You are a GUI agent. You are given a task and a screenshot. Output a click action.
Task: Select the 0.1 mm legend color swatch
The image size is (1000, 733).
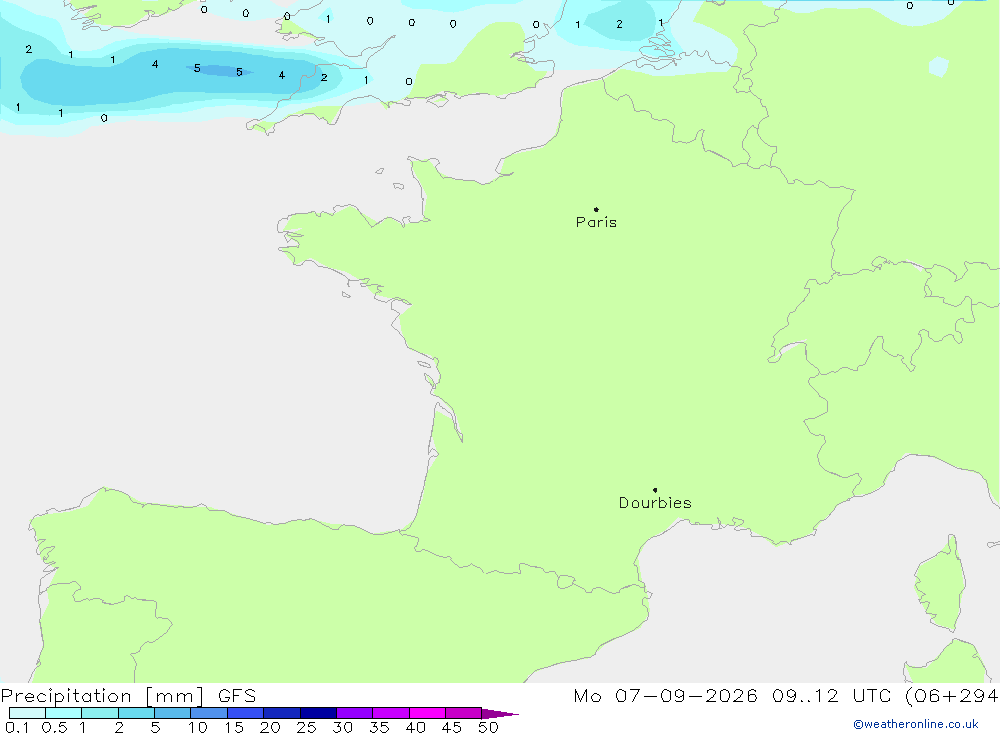[27, 713]
